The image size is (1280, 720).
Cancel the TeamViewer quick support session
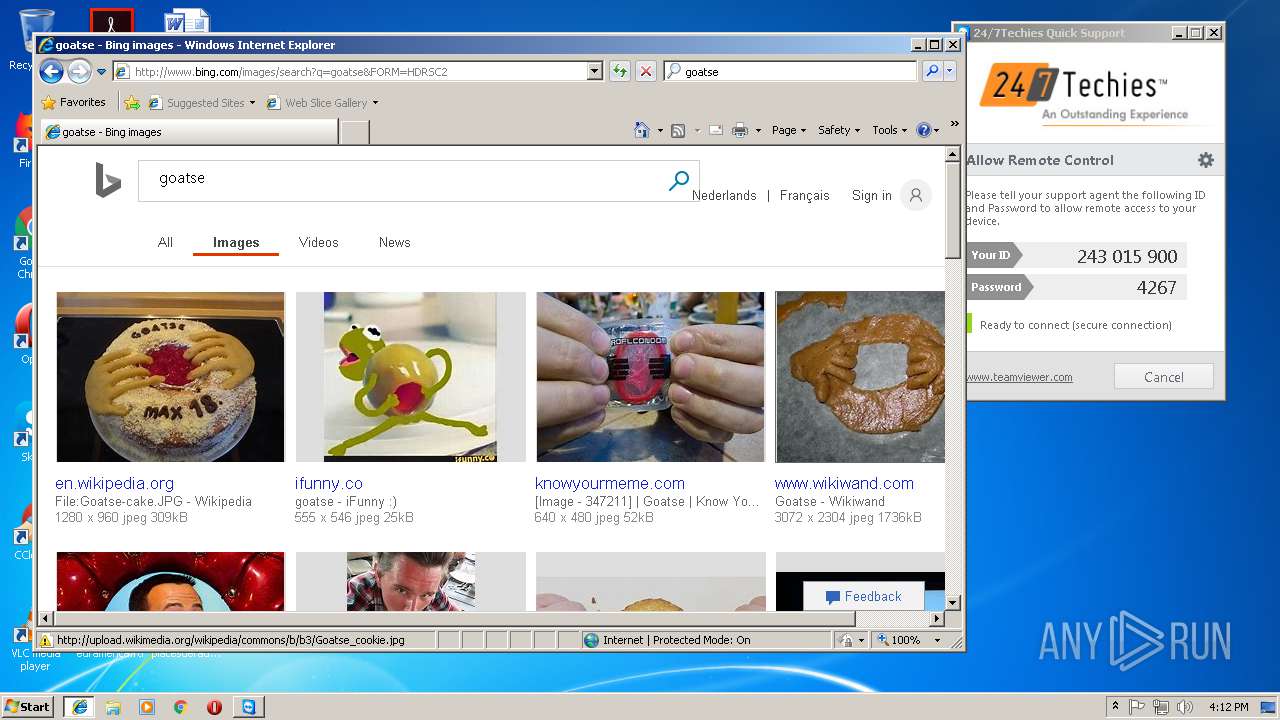pyautogui.click(x=1164, y=377)
